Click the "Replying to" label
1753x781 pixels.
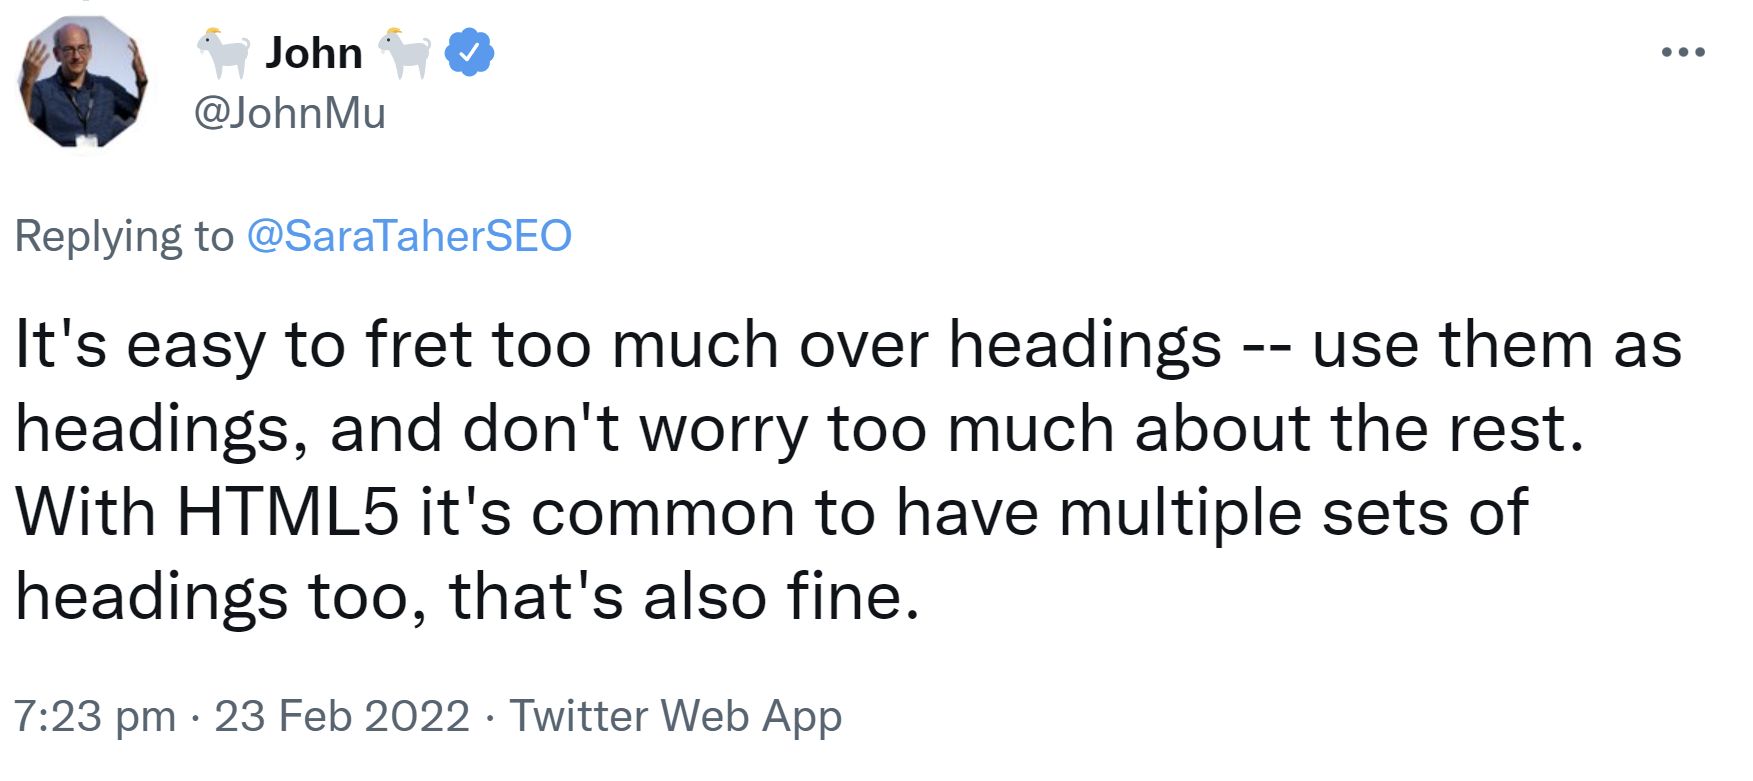[x=124, y=236]
